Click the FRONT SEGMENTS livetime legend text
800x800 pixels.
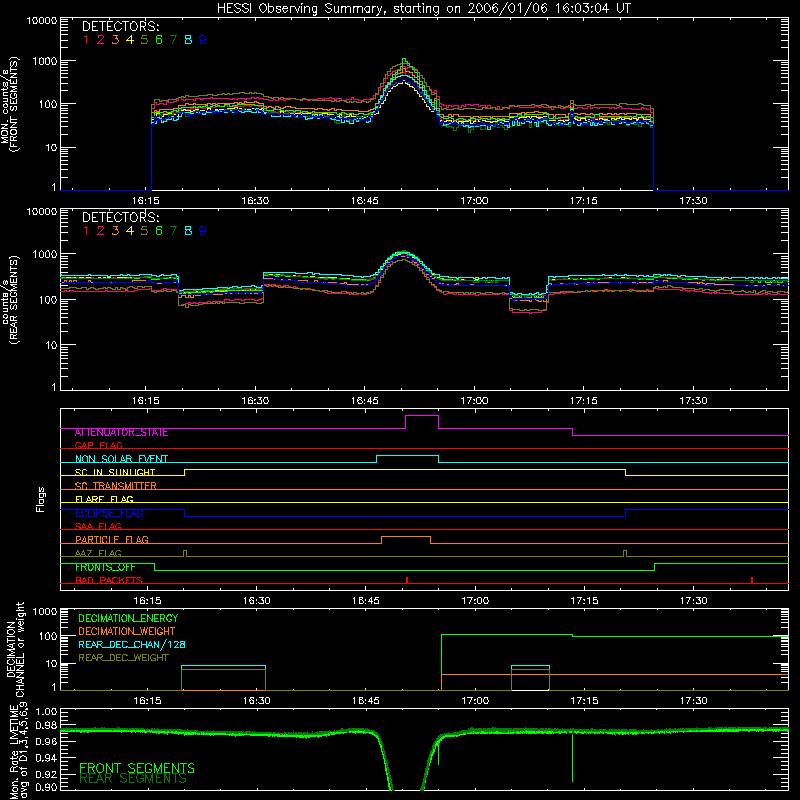pyautogui.click(x=137, y=768)
